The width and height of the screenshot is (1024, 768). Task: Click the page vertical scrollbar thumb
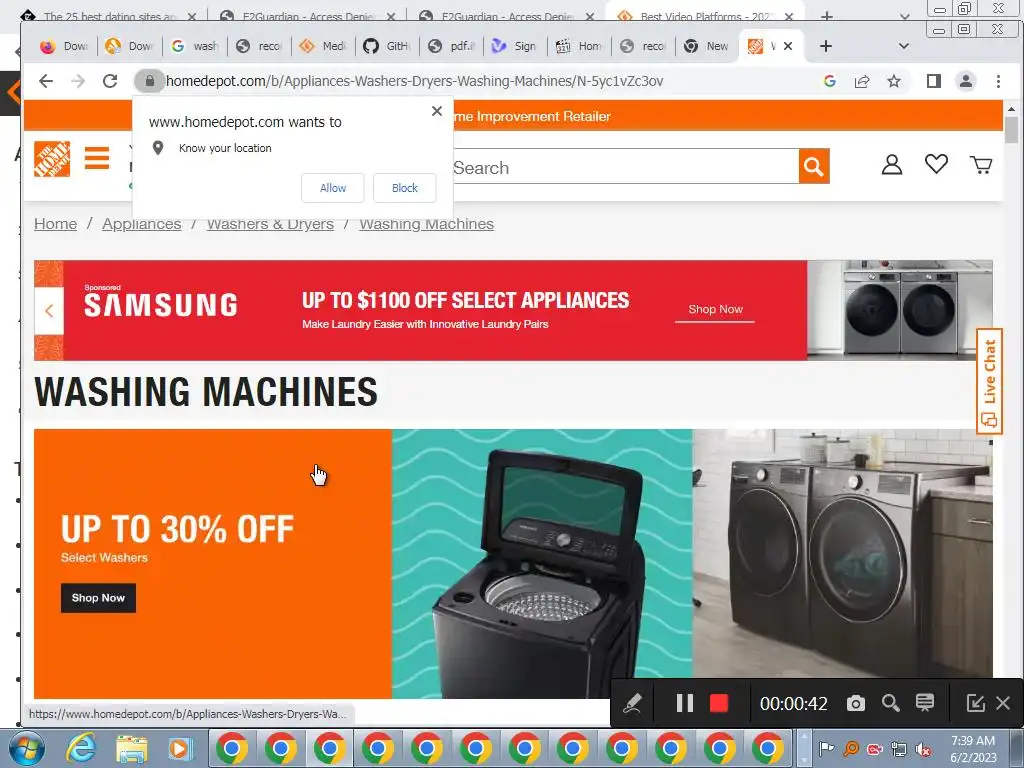coord(1011,129)
